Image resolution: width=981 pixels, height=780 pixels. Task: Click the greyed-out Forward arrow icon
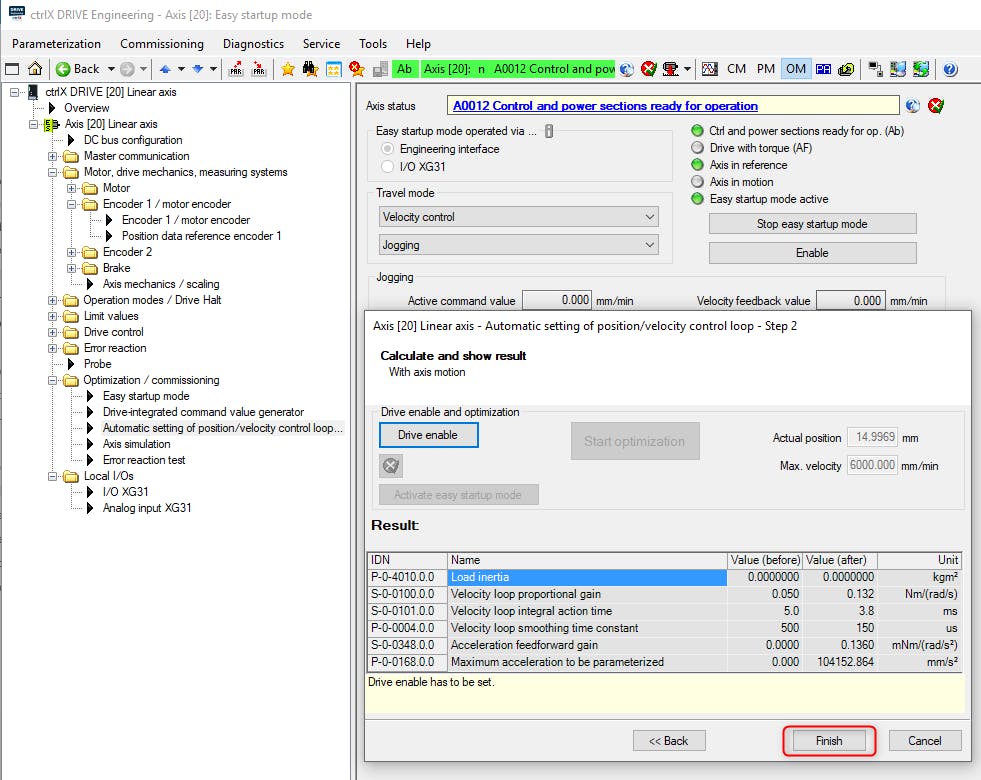tap(127, 69)
